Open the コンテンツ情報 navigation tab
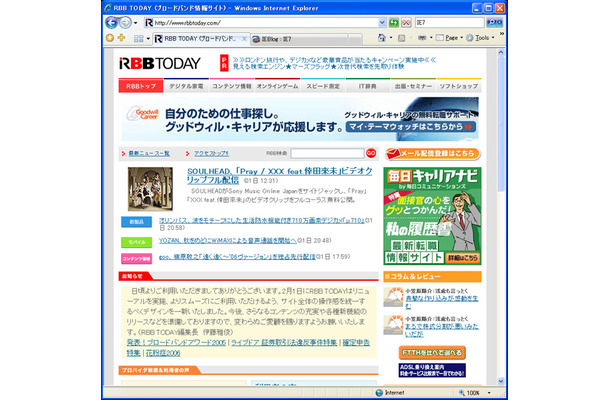 click(231, 86)
